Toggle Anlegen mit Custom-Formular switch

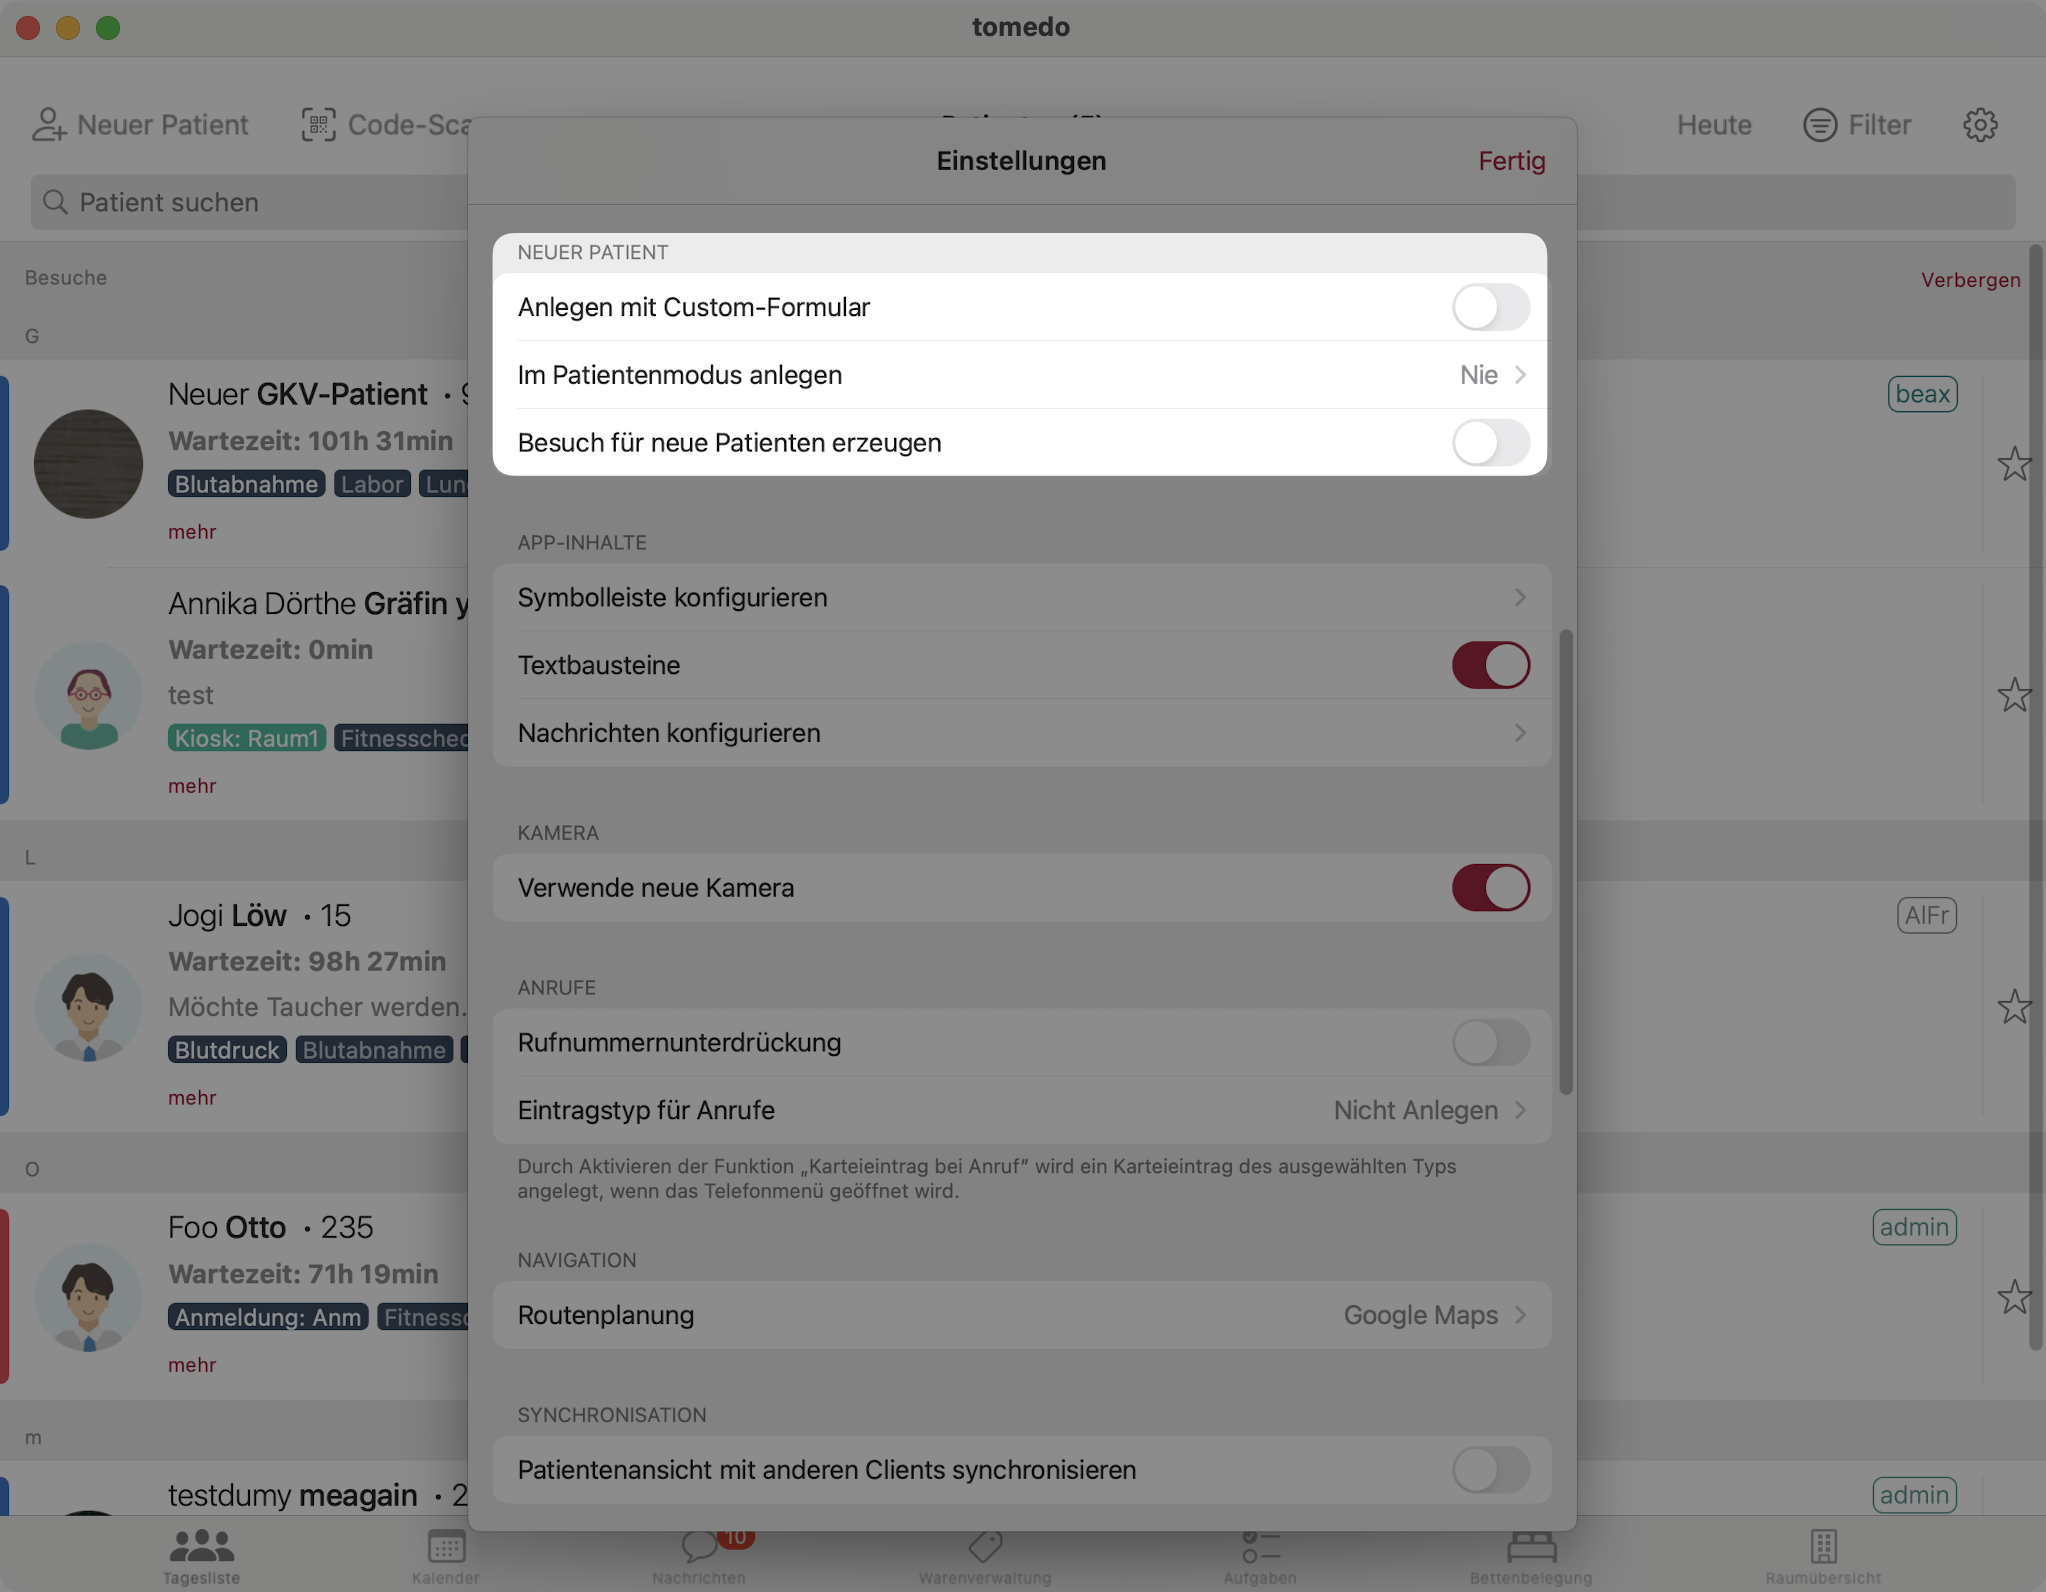click(x=1490, y=307)
